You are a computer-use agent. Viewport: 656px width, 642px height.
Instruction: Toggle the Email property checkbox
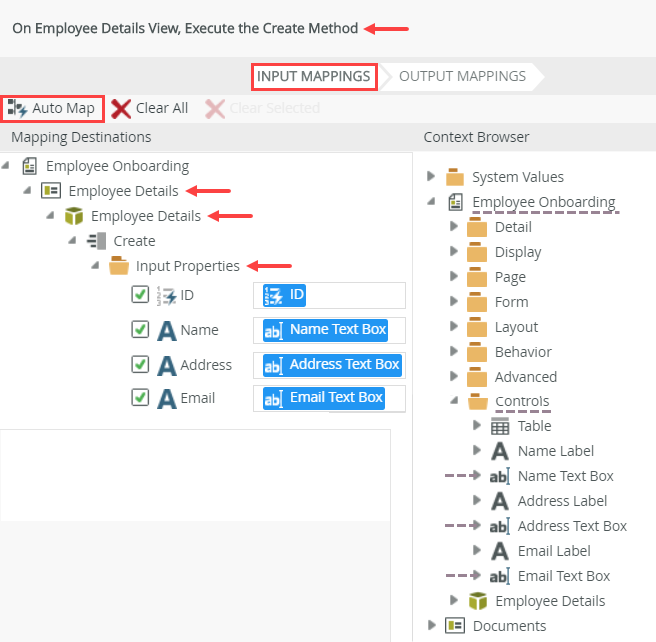pos(140,397)
